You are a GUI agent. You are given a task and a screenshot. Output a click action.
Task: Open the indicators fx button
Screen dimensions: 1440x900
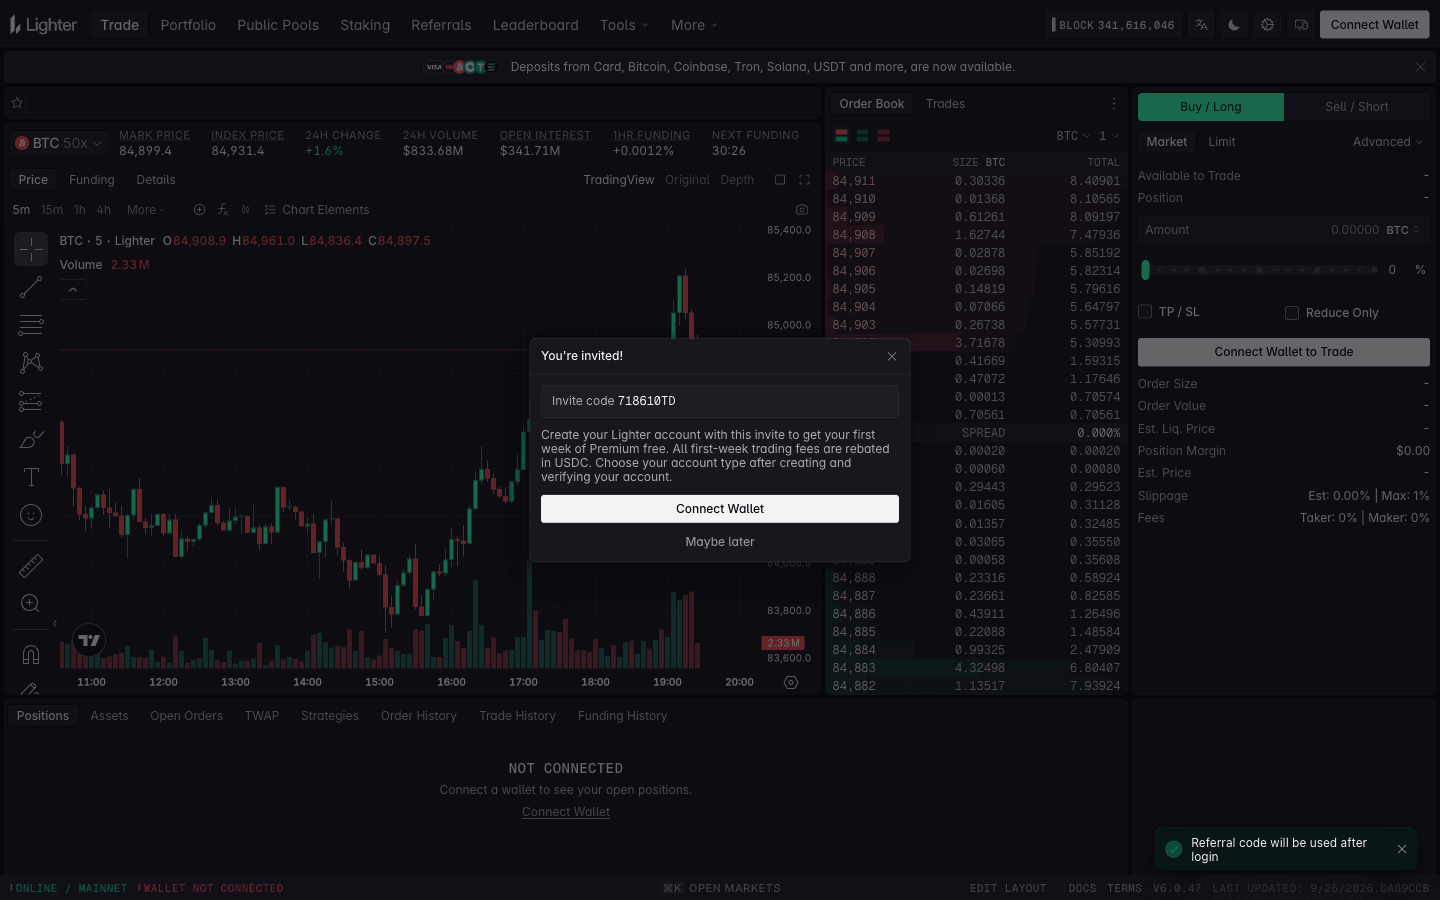pyautogui.click(x=222, y=210)
